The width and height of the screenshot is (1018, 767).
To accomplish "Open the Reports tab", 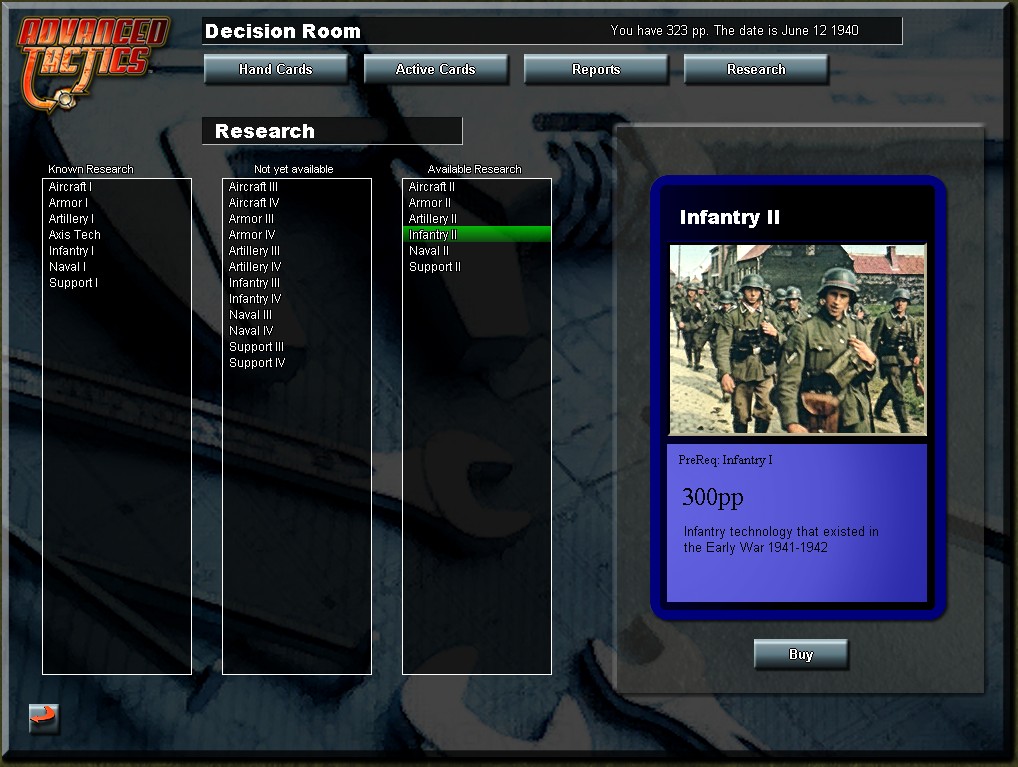I will coord(596,69).
